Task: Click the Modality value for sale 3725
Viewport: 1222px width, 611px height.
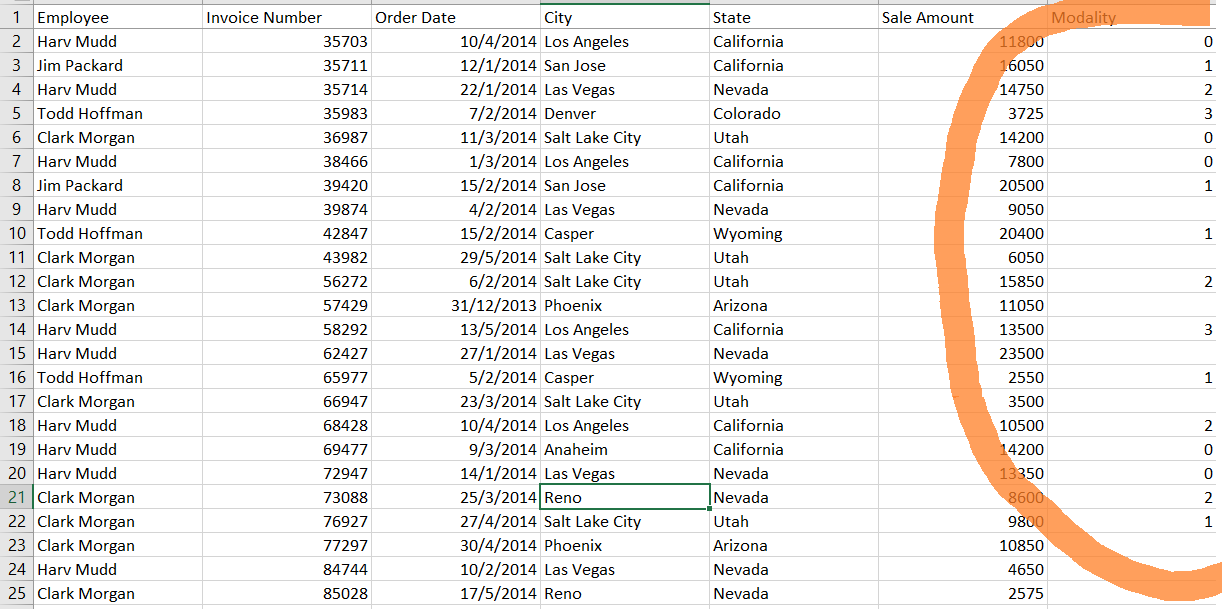Action: point(1134,113)
